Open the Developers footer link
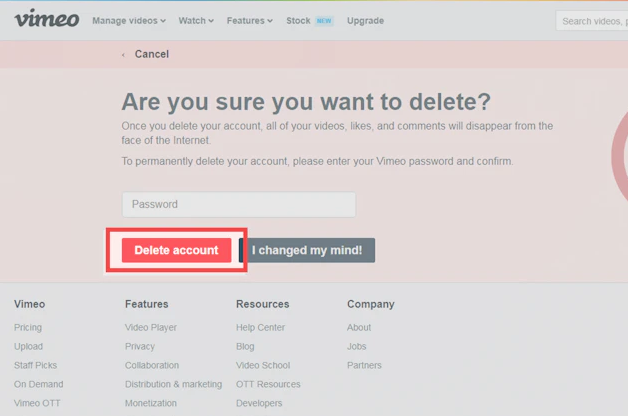The image size is (628, 416). pyautogui.click(x=259, y=403)
